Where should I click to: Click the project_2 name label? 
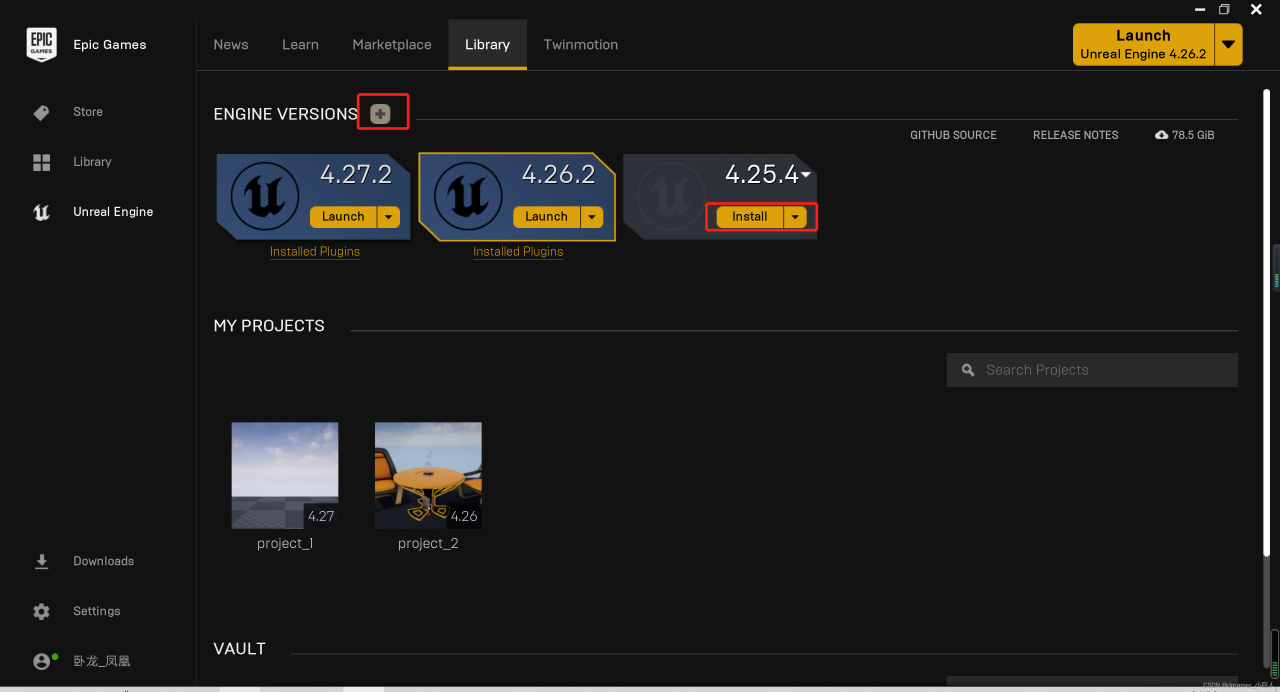428,543
